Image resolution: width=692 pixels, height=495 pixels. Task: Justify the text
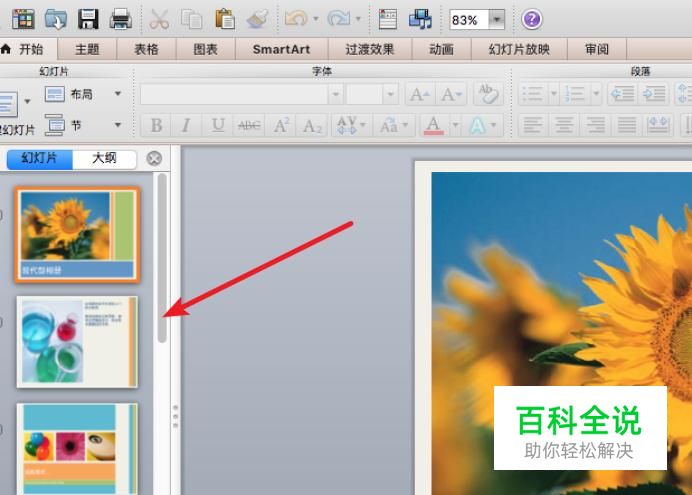tap(627, 125)
